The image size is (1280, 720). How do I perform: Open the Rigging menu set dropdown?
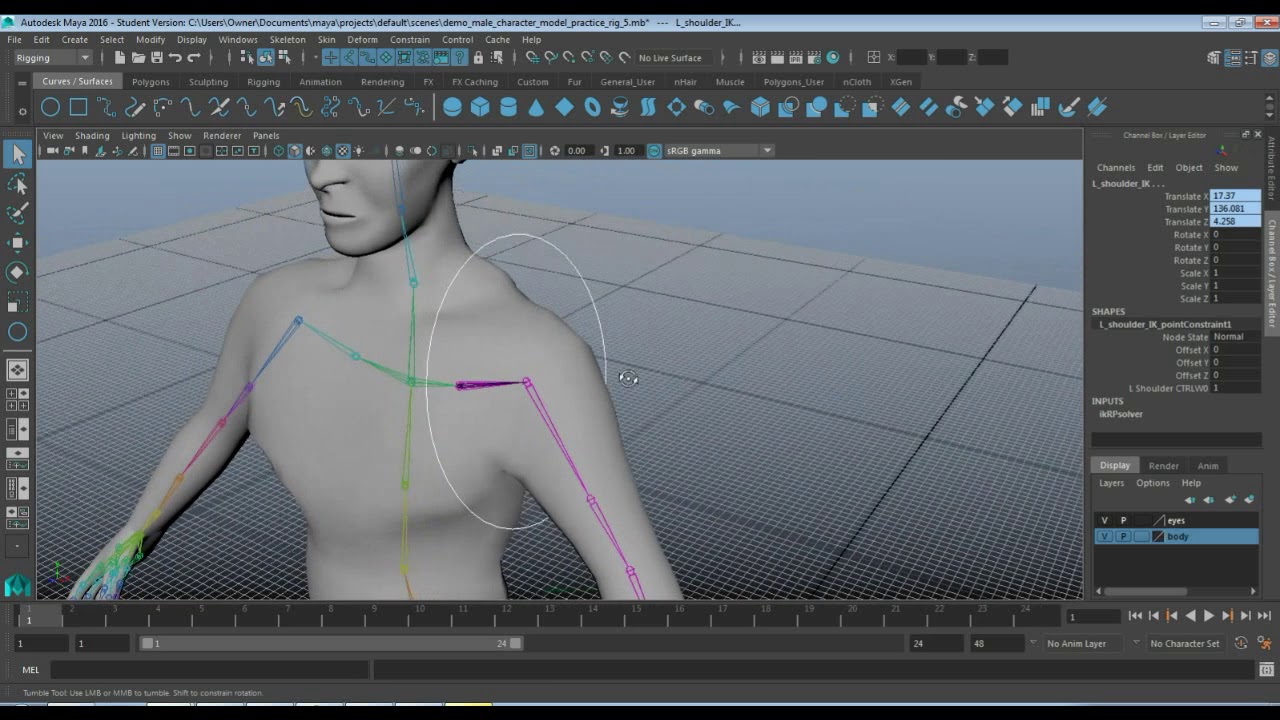(x=53, y=58)
